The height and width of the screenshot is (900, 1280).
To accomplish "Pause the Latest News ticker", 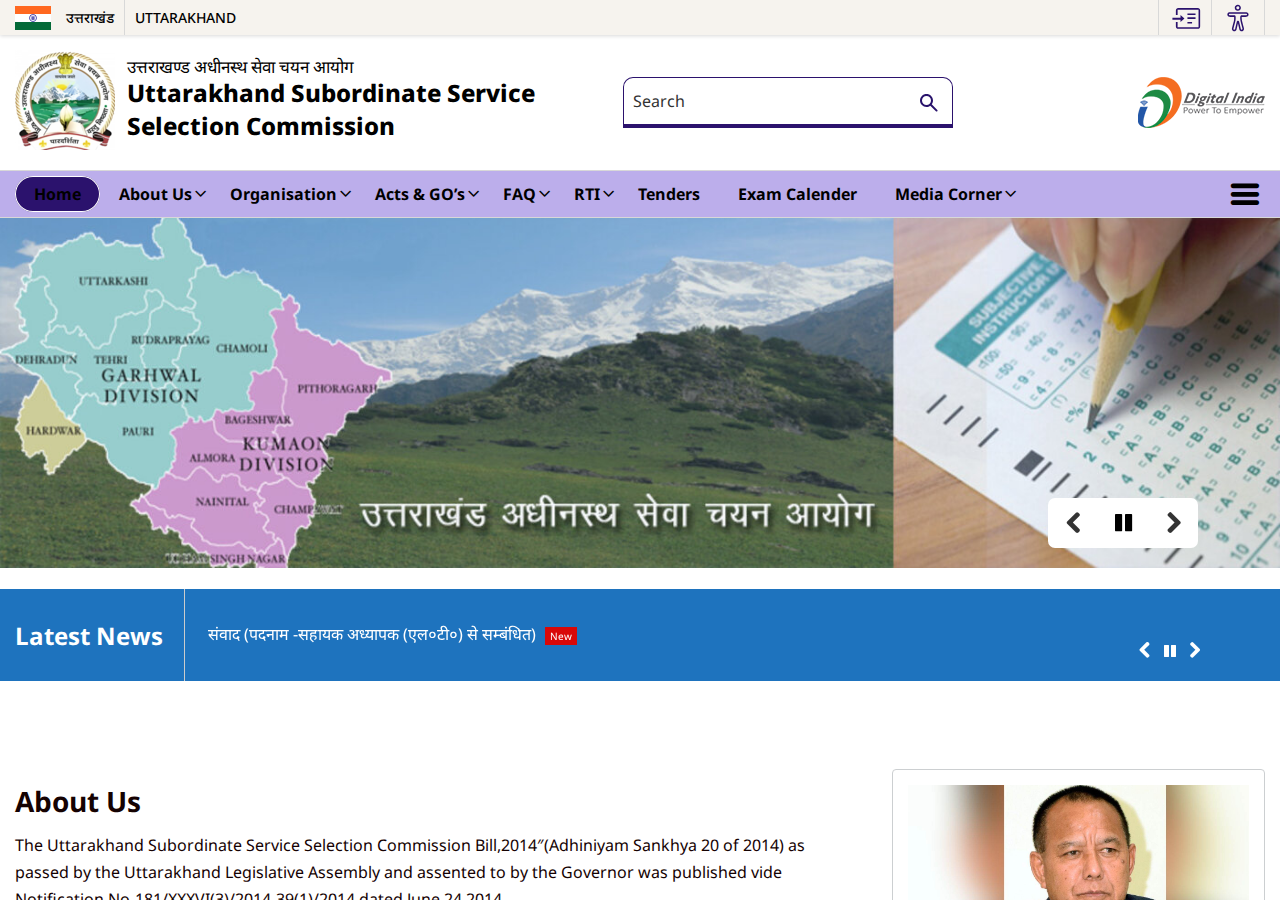I will [x=1170, y=651].
